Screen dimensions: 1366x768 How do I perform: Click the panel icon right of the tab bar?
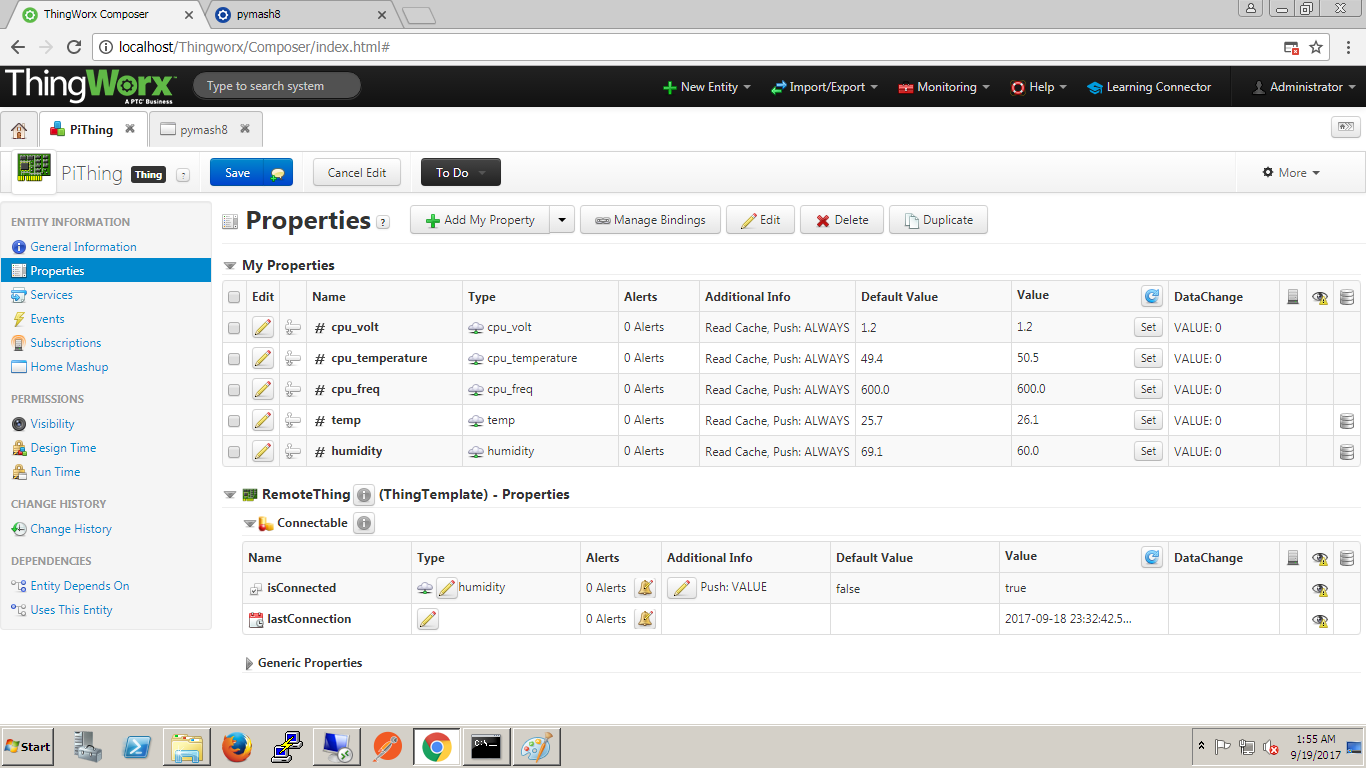click(1345, 127)
